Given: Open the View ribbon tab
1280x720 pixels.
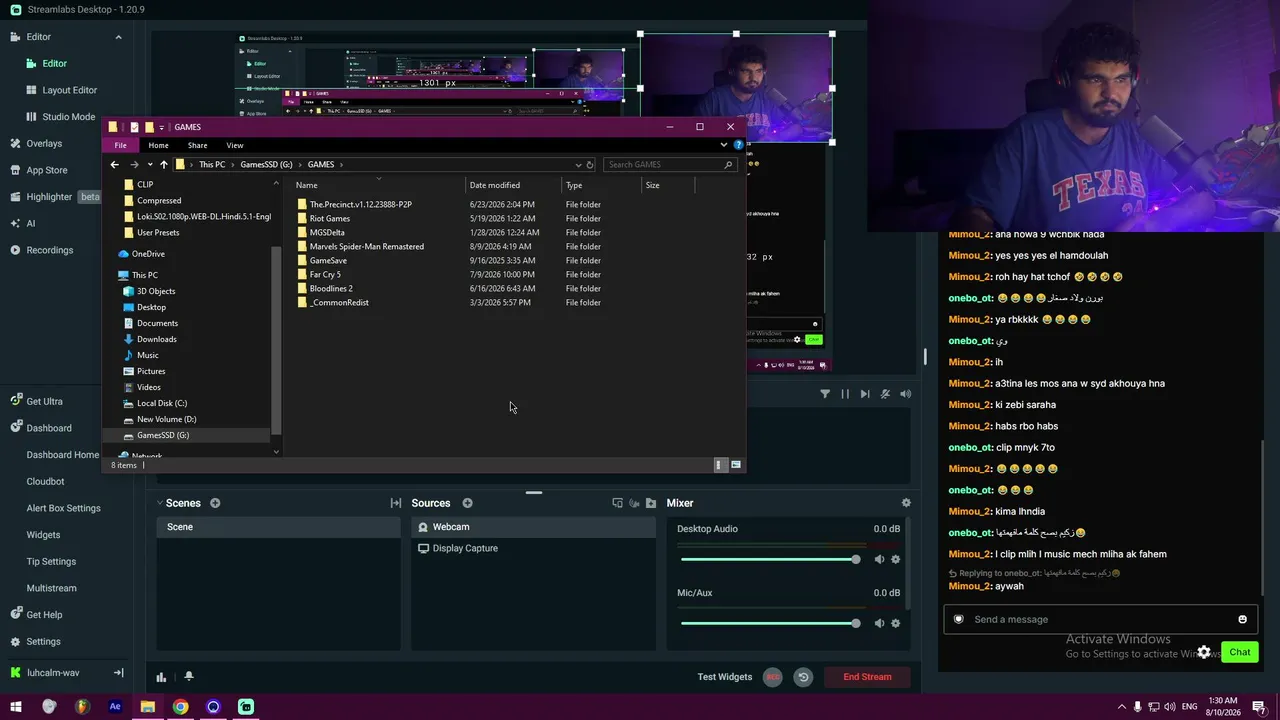Looking at the screenshot, I should pos(235,145).
